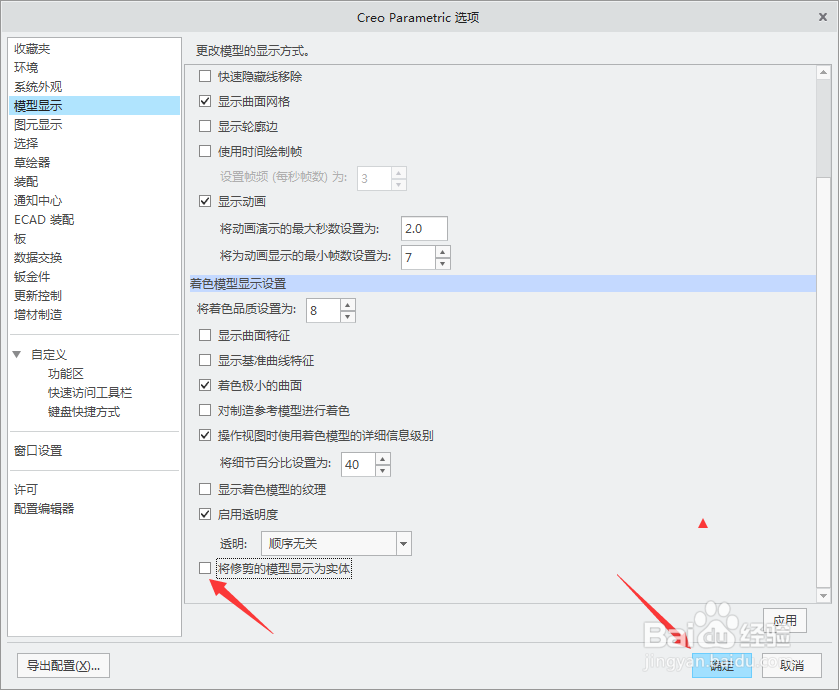
Task: Enable 快速隐藏线移除 option
Action: coord(204,75)
